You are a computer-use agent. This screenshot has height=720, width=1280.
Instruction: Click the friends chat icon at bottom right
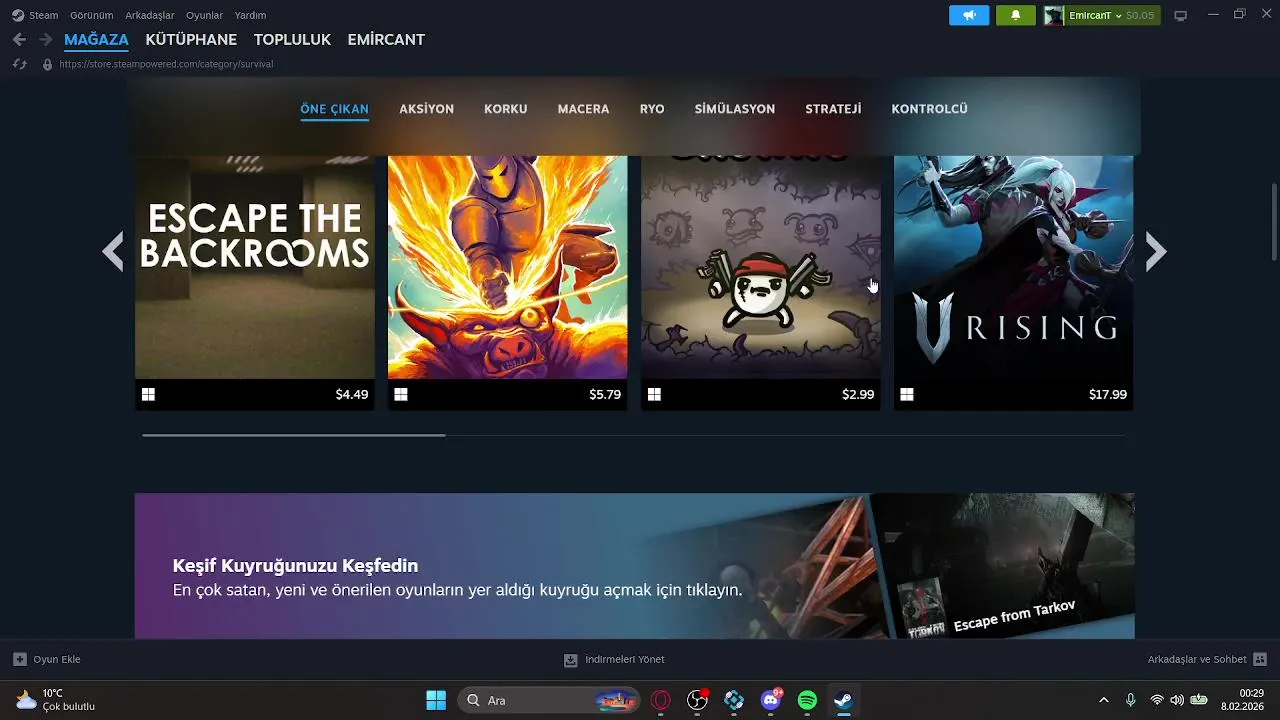click(x=1260, y=660)
